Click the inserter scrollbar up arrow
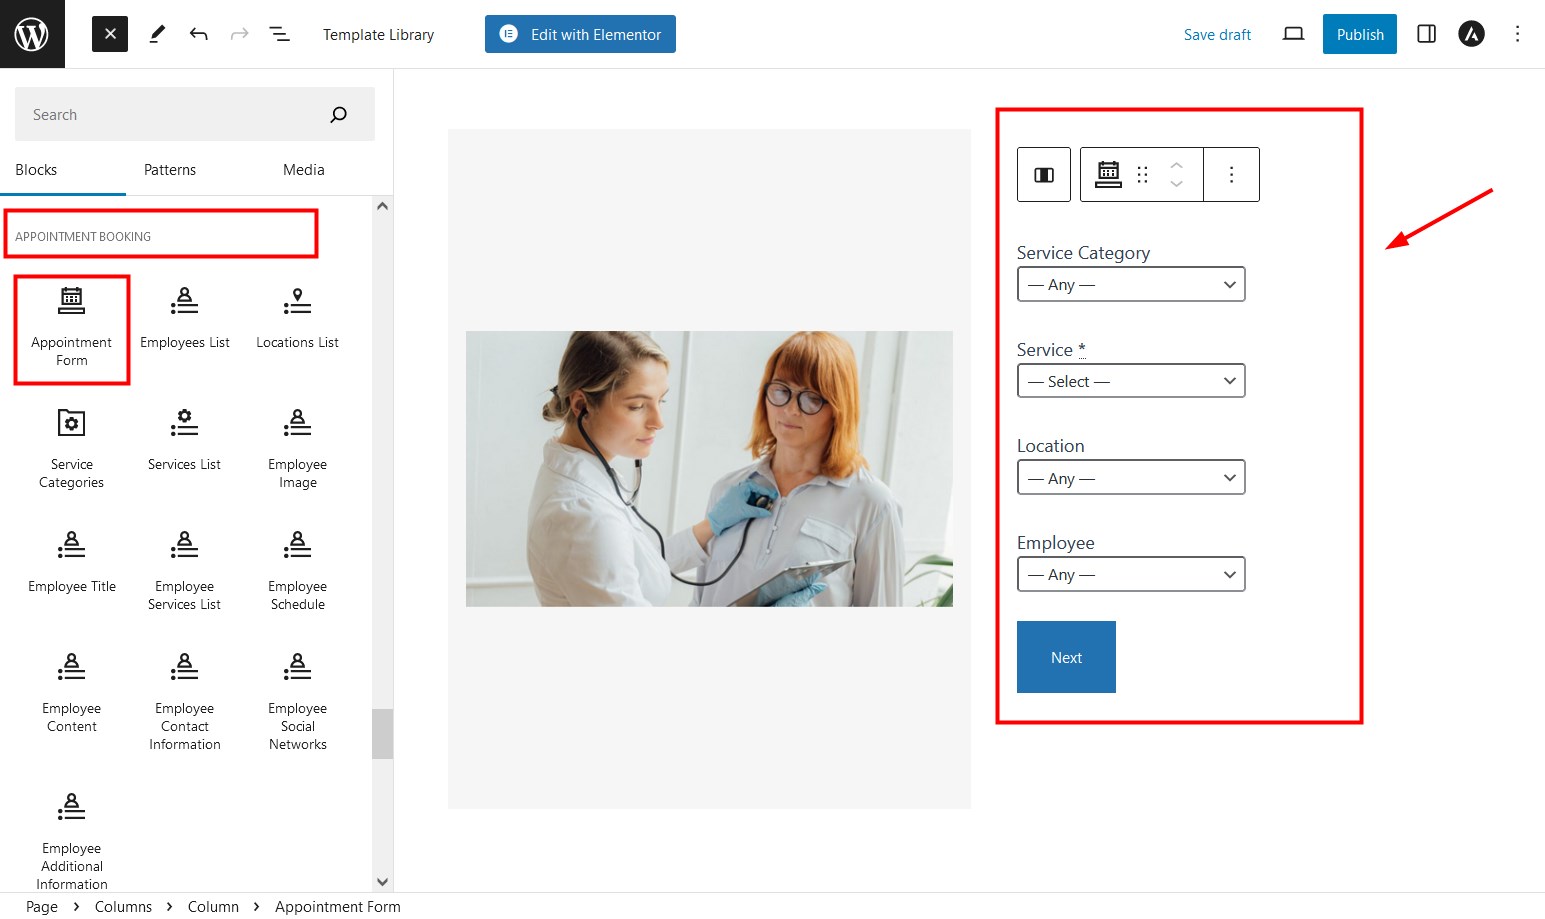 click(x=382, y=206)
